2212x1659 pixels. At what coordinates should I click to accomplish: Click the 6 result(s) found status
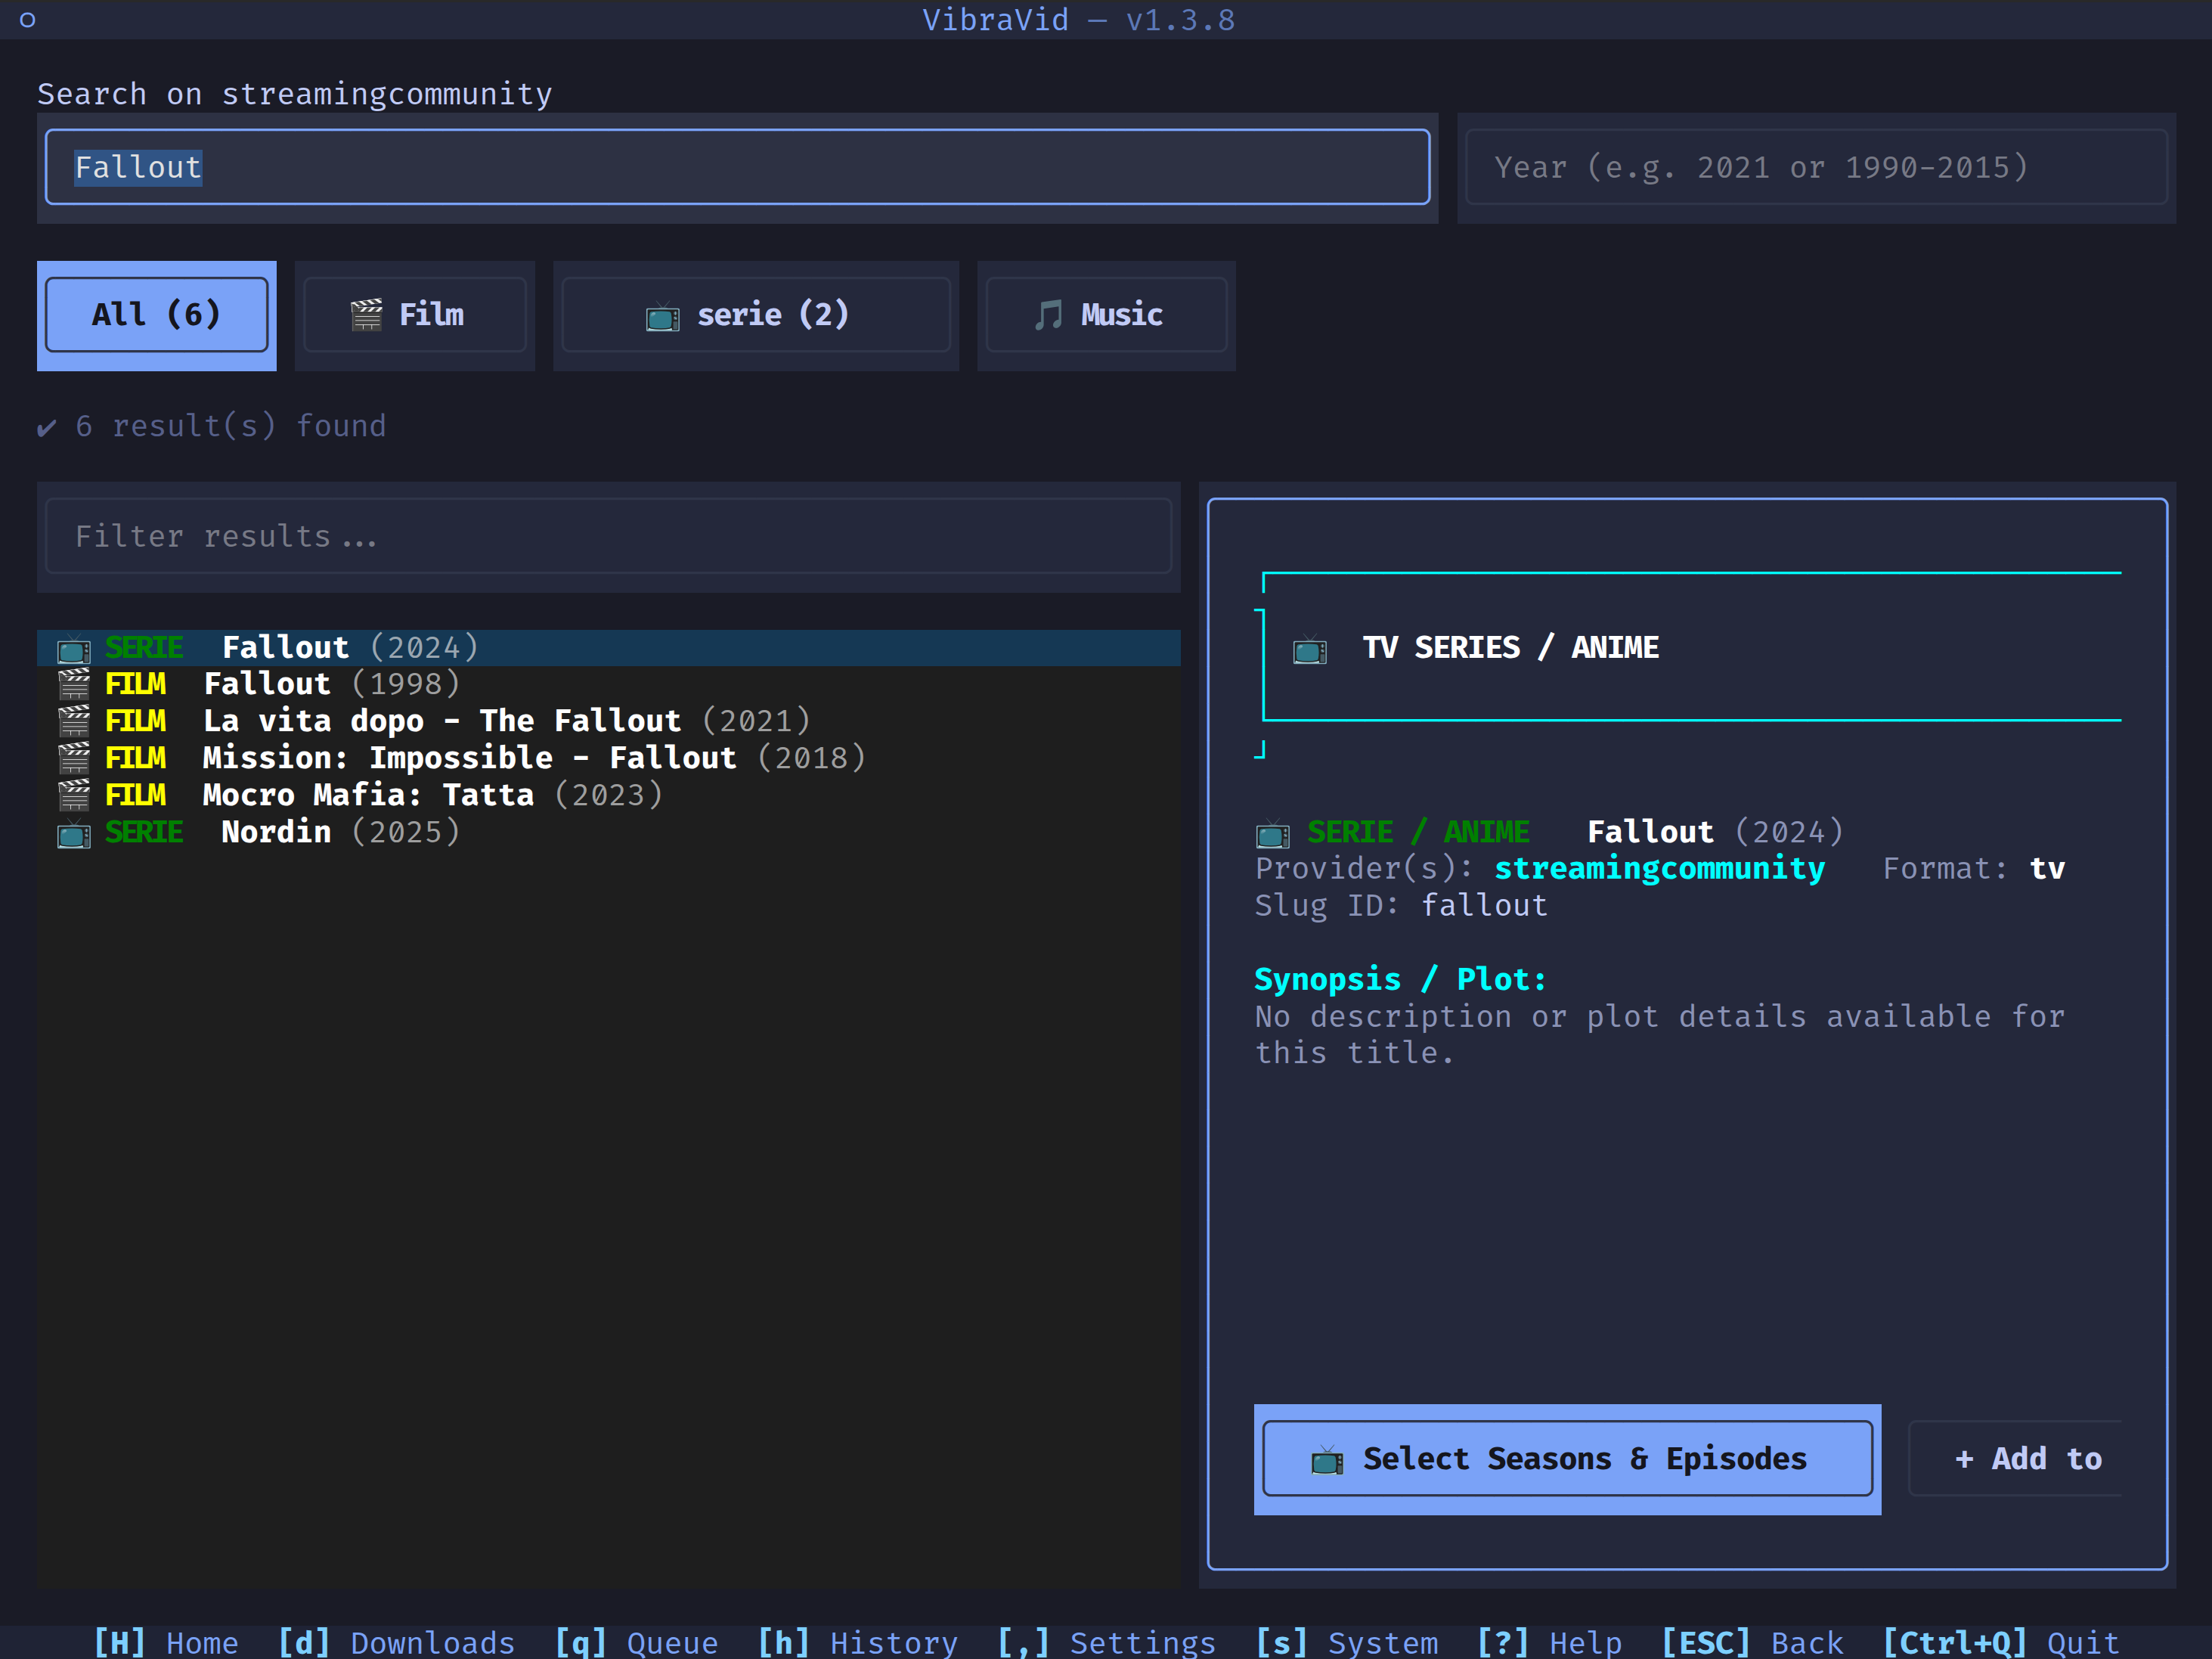[230, 426]
